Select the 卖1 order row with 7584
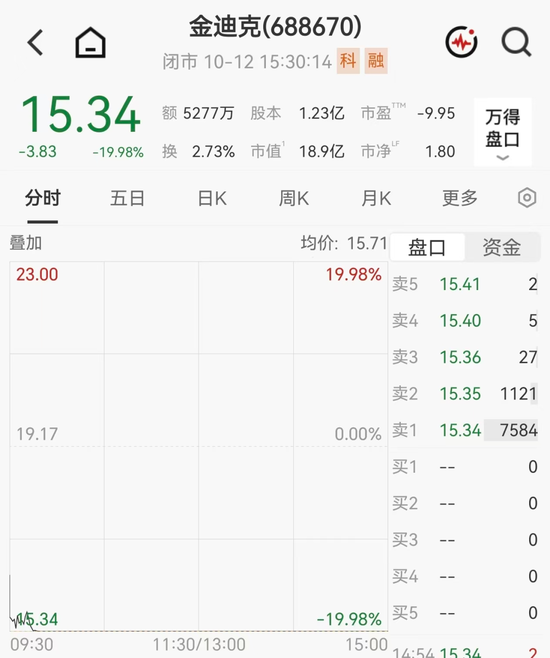 pyautogui.click(x=465, y=430)
